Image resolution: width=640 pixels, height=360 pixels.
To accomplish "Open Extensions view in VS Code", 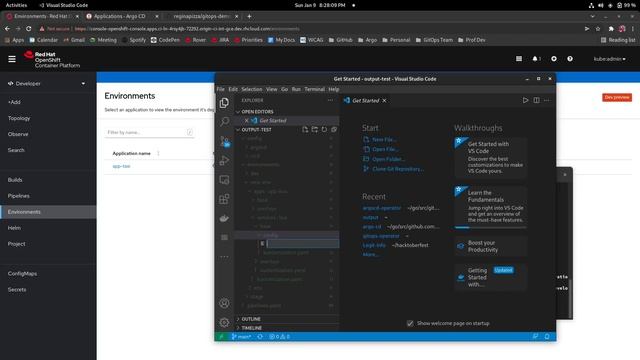I will pos(224,199).
